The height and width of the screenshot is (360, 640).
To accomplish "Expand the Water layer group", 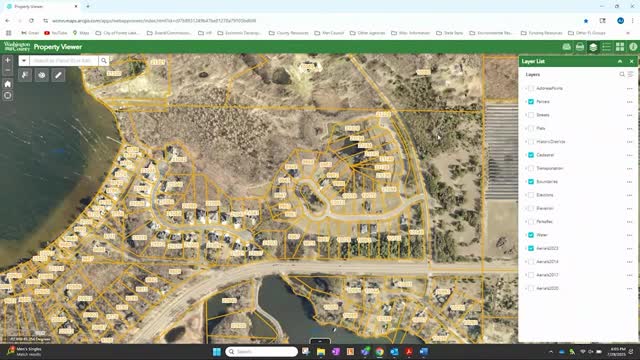I will click(526, 235).
